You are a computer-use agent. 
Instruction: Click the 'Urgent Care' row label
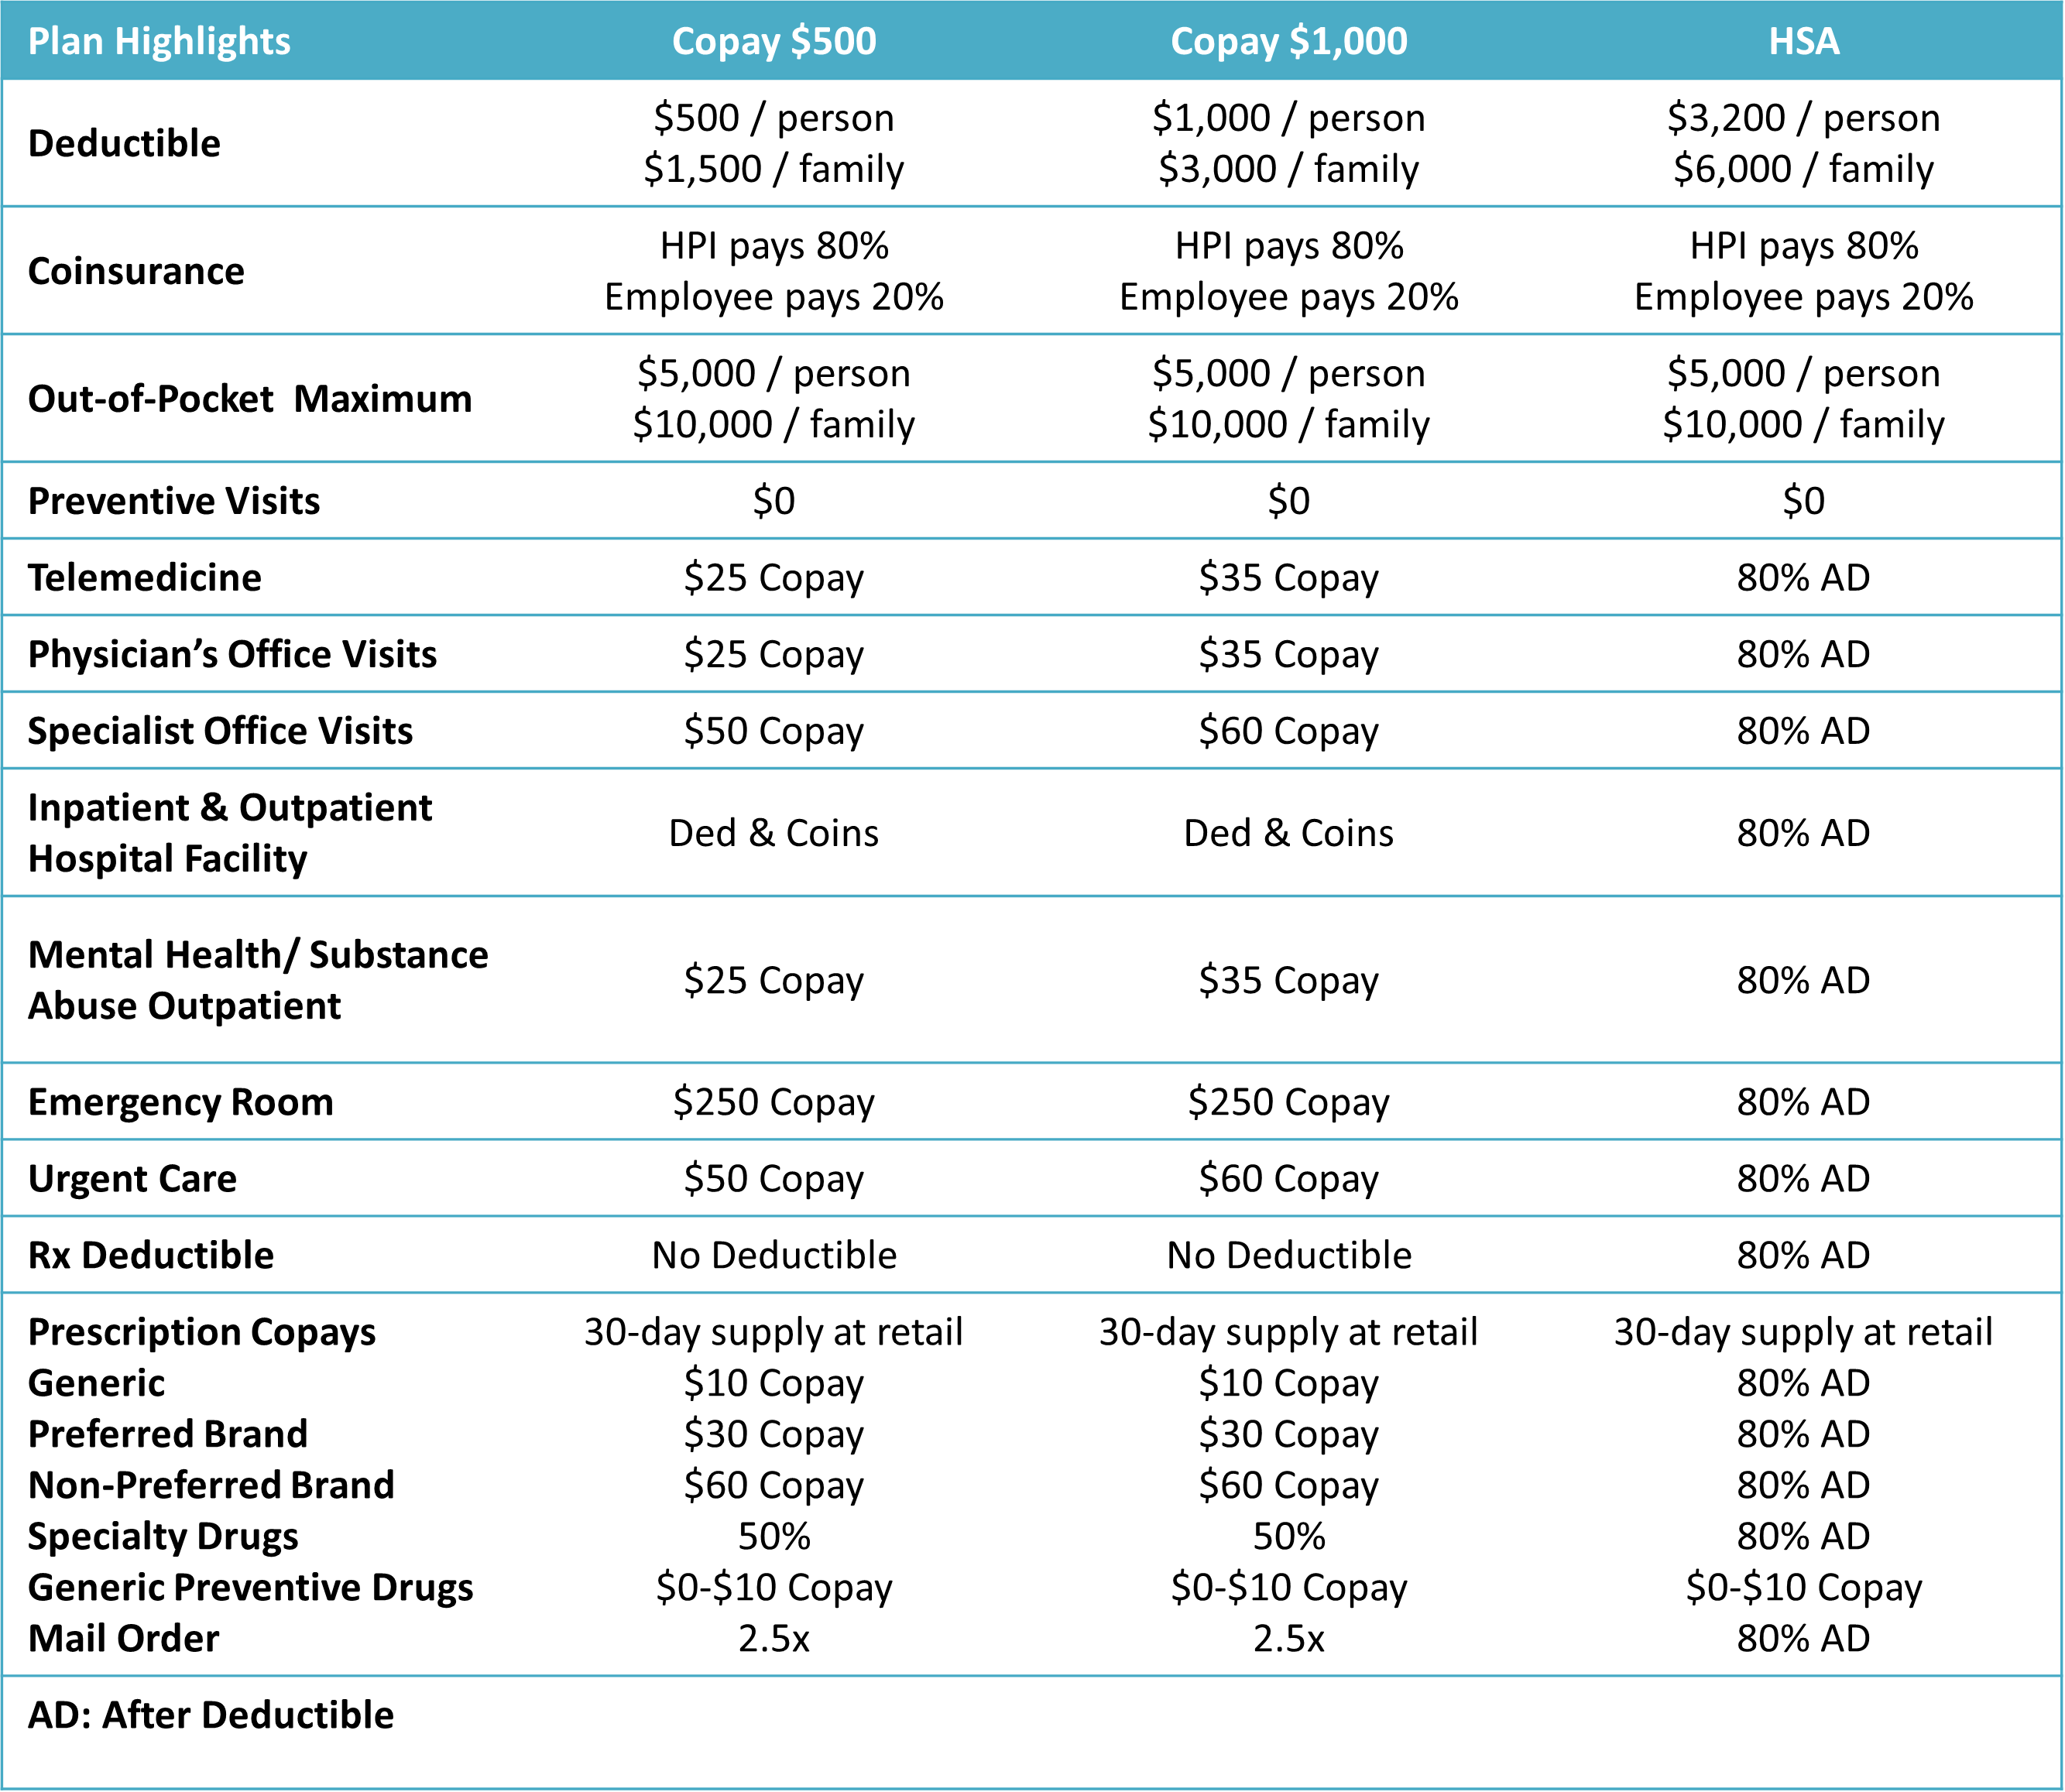[x=132, y=1179]
